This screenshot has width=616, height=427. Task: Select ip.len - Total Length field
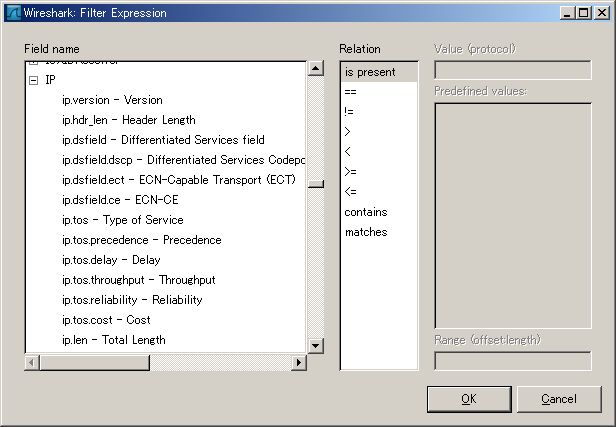(114, 340)
